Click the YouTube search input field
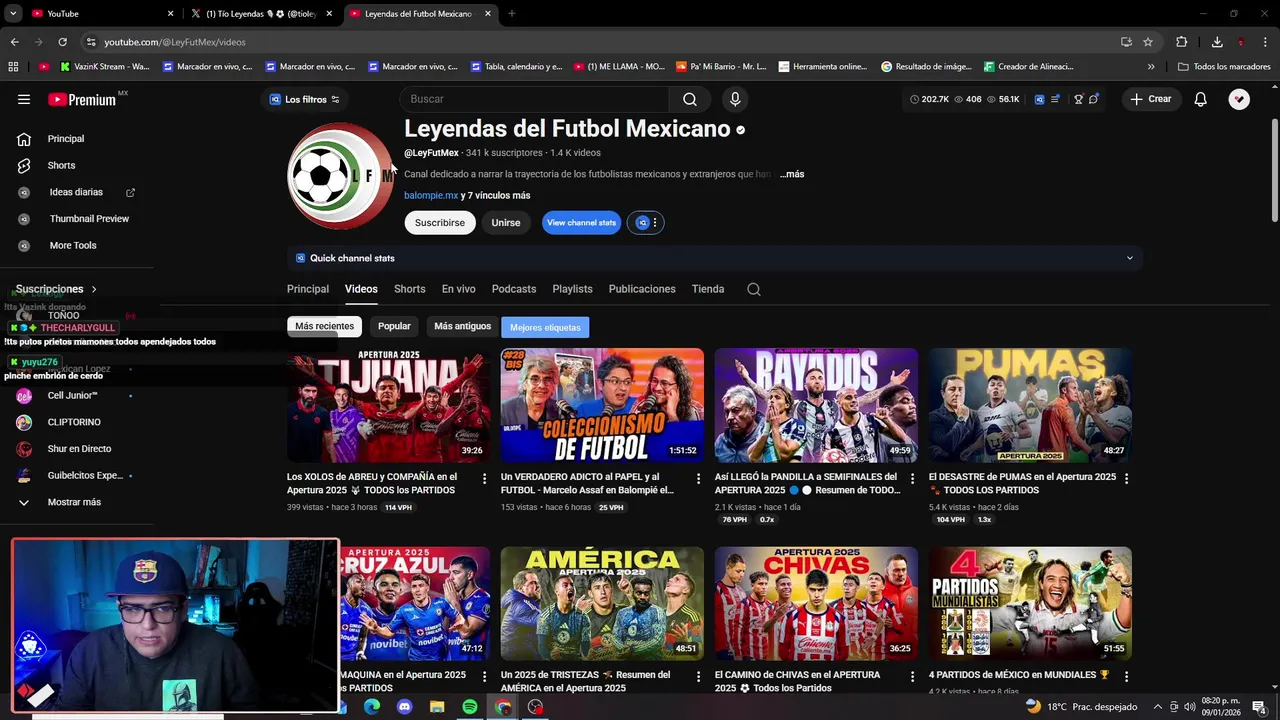 [535, 99]
